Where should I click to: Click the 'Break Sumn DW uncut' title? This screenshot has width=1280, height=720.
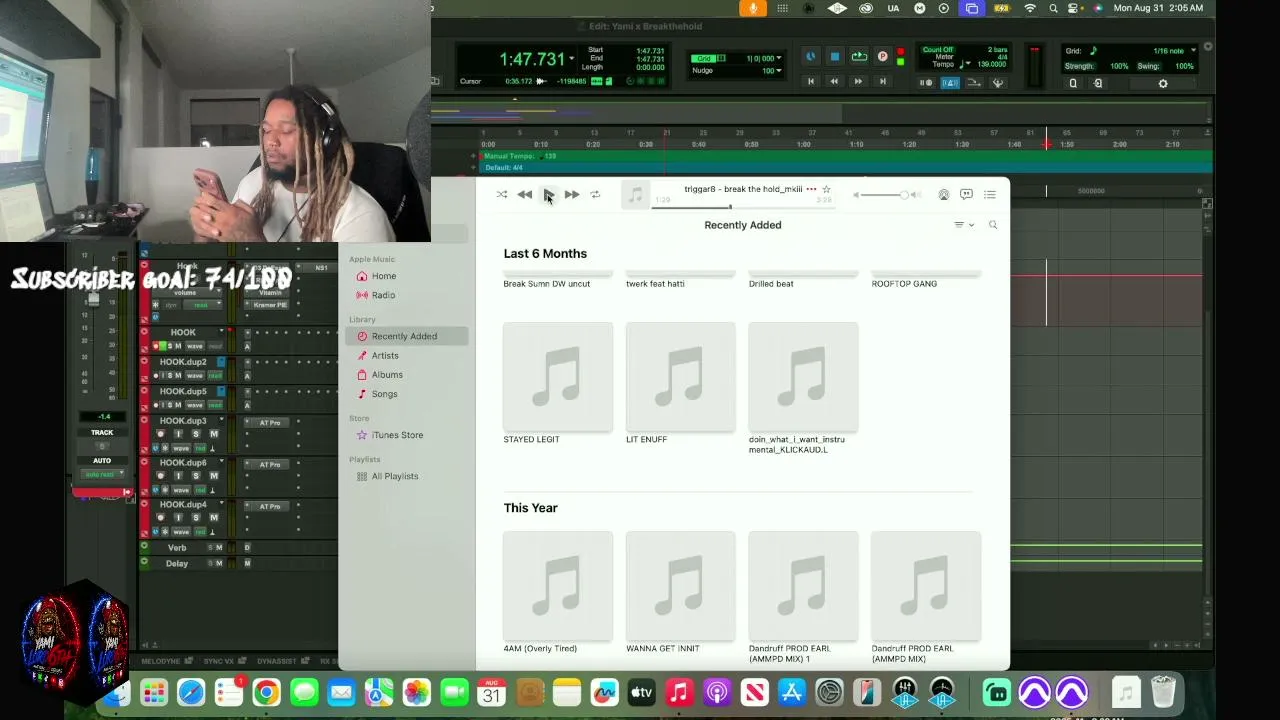(x=547, y=284)
